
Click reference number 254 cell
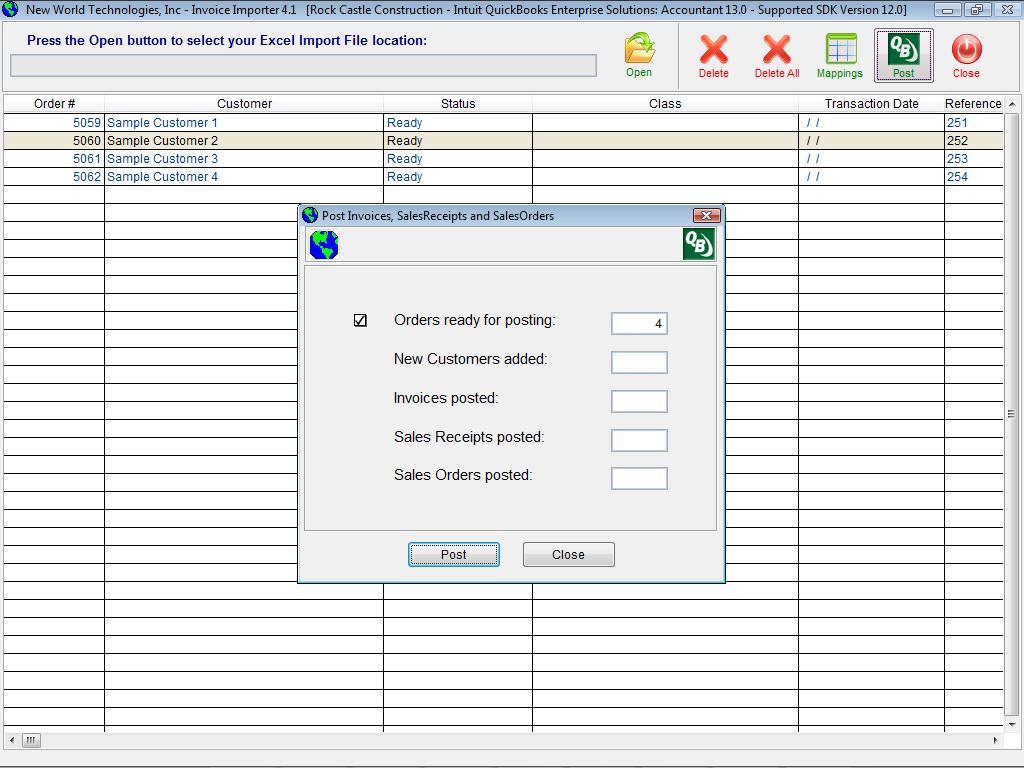pos(974,176)
